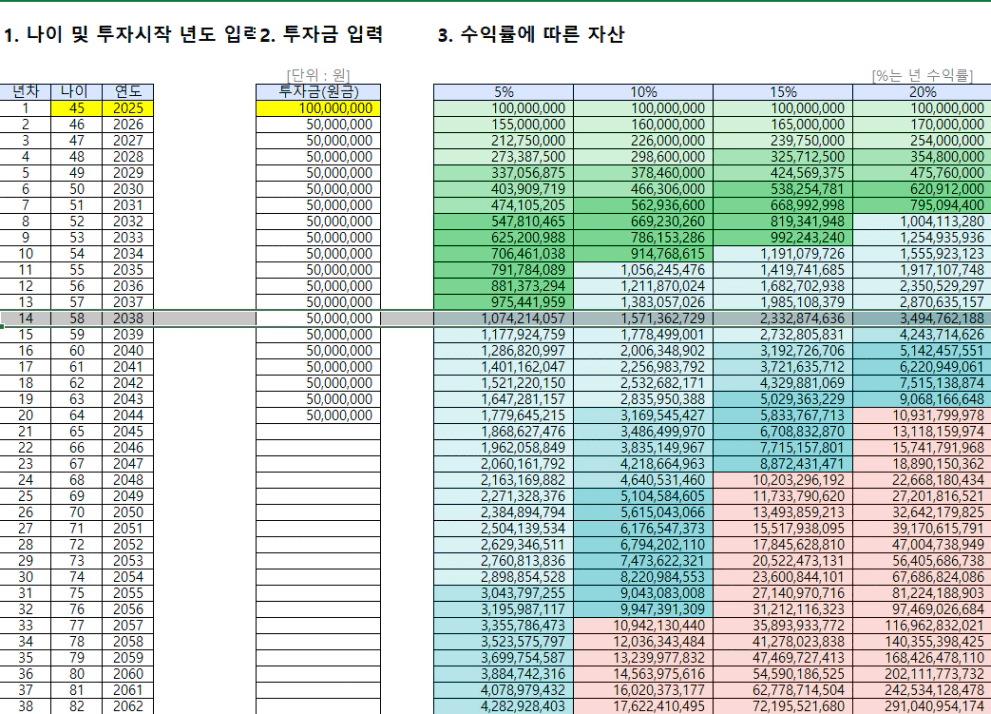The image size is (991, 714).
Task: Click age cell 70
Action: (x=76, y=512)
